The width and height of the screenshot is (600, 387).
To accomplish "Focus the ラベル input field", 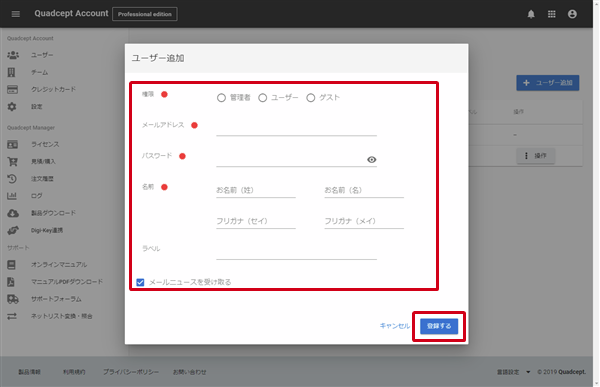I will point(297,252).
